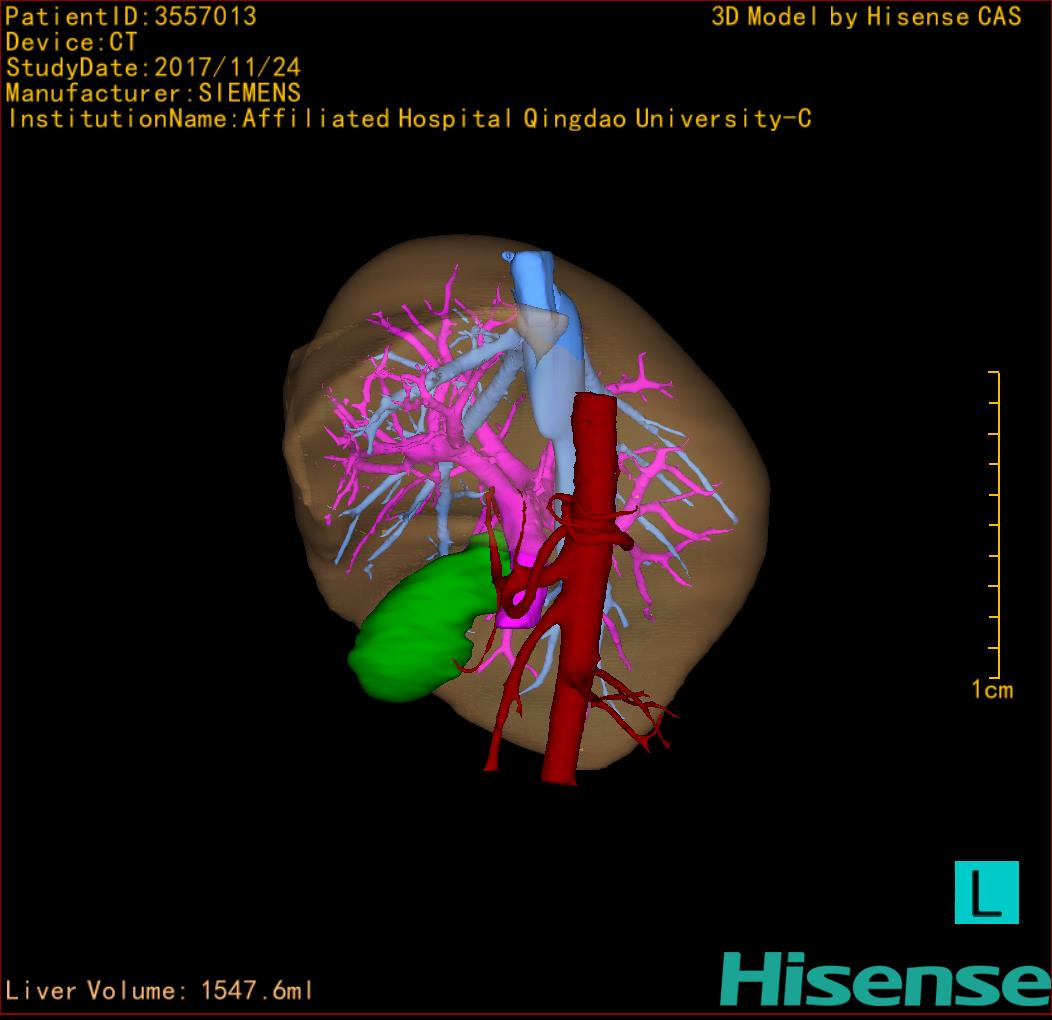Click the bright magenta block at hilum
The width and height of the screenshot is (1052, 1020).
click(522, 610)
